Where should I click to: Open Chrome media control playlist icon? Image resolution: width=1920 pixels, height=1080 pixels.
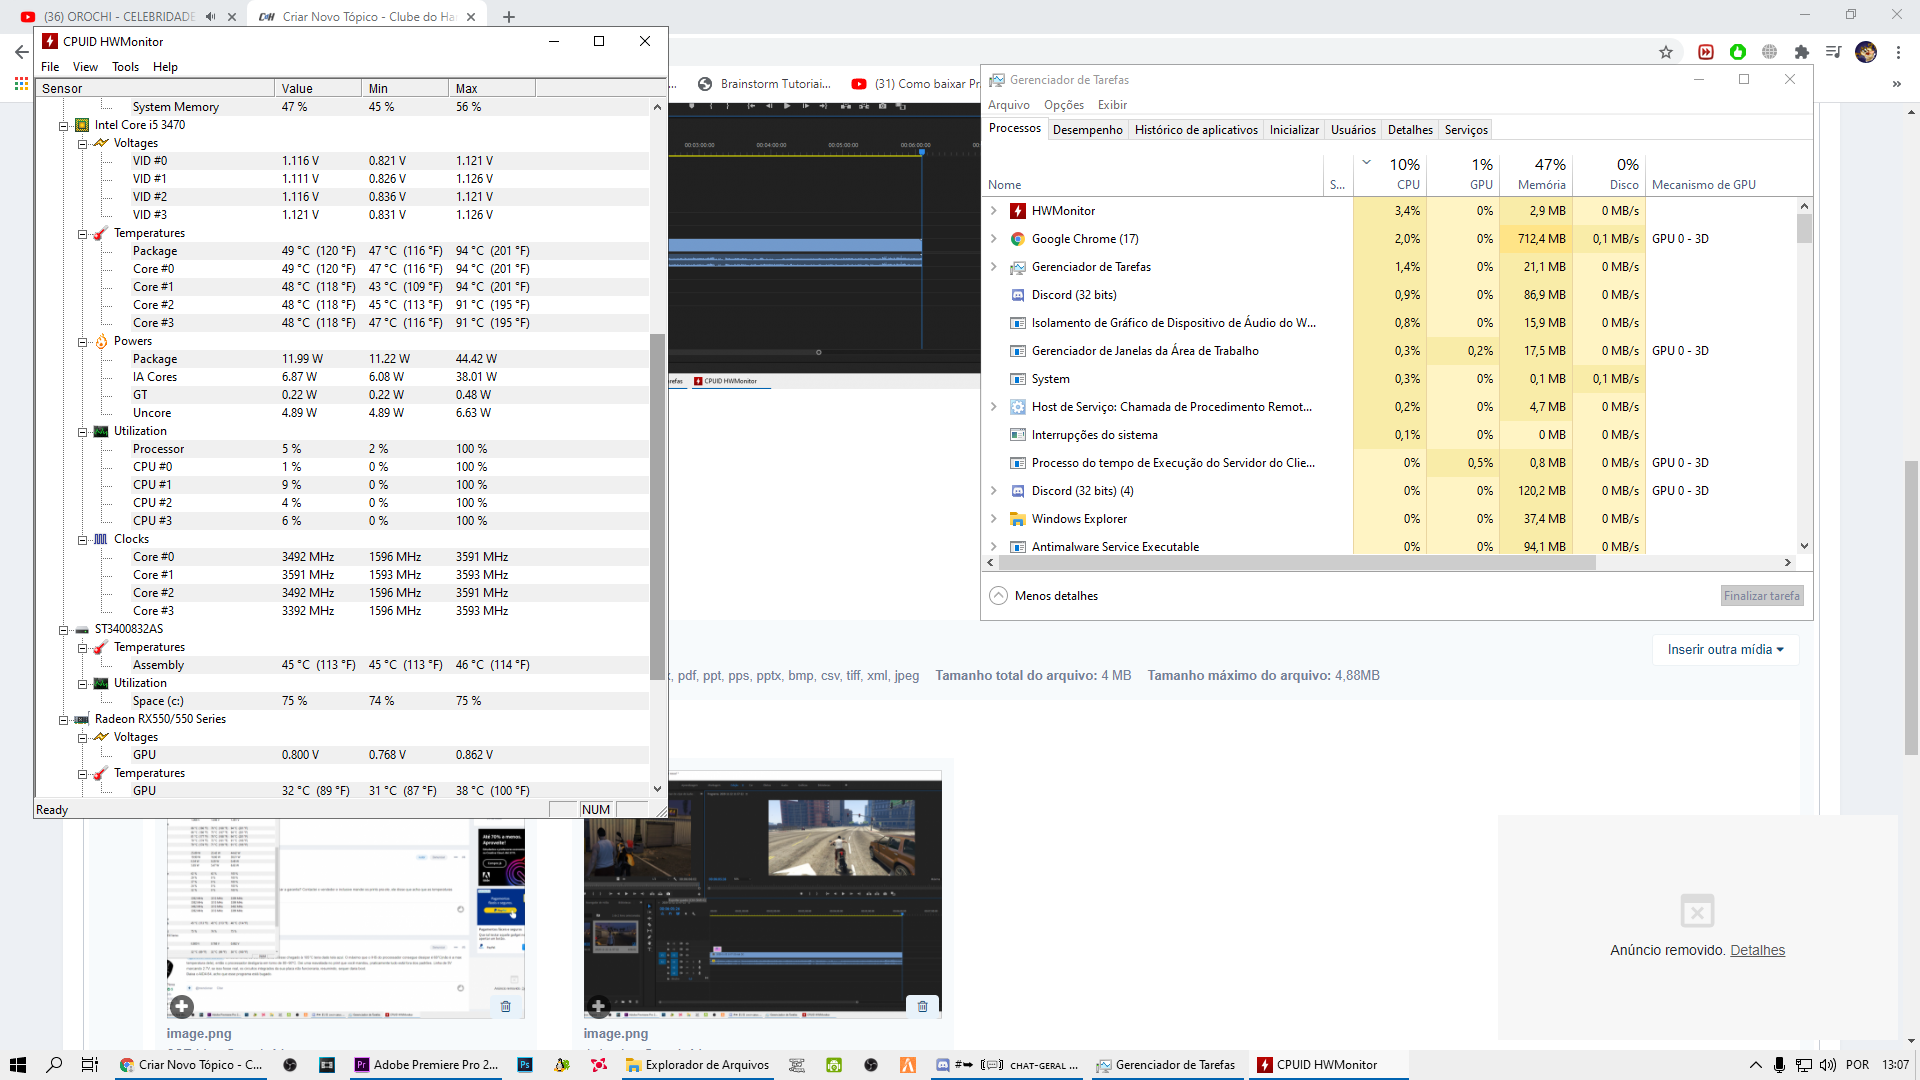[1833, 52]
